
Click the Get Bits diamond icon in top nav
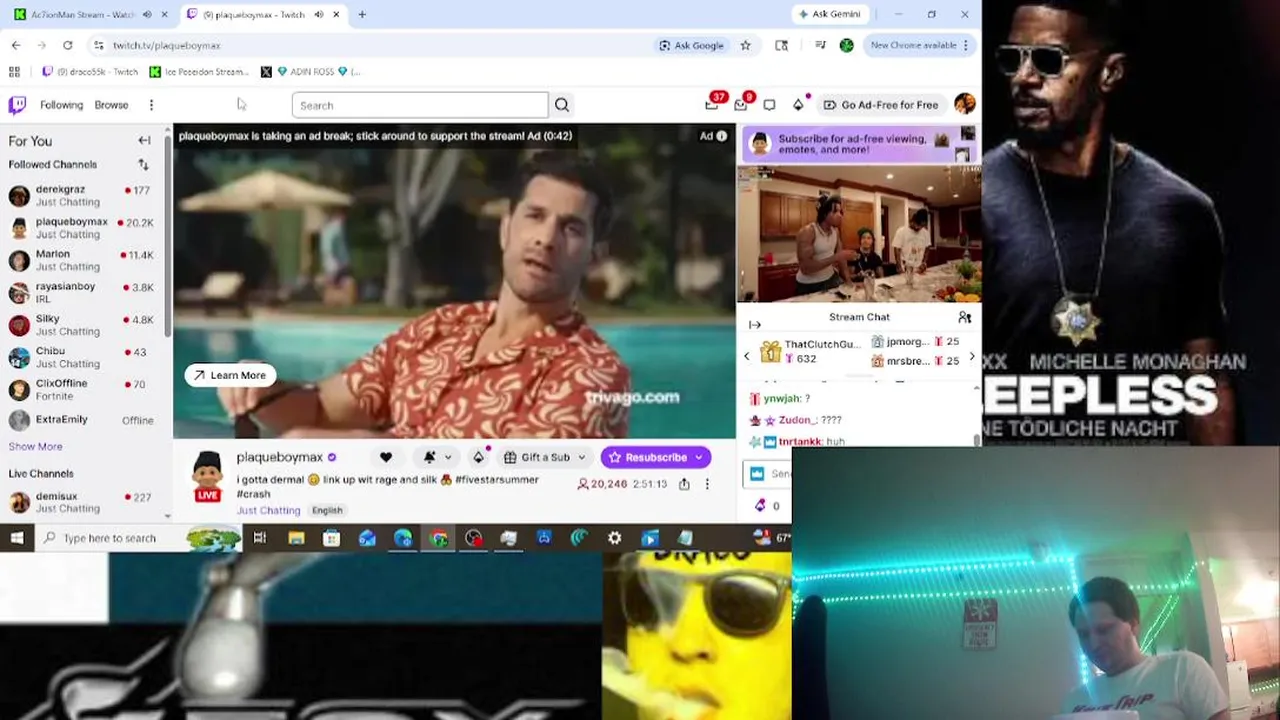(x=798, y=105)
